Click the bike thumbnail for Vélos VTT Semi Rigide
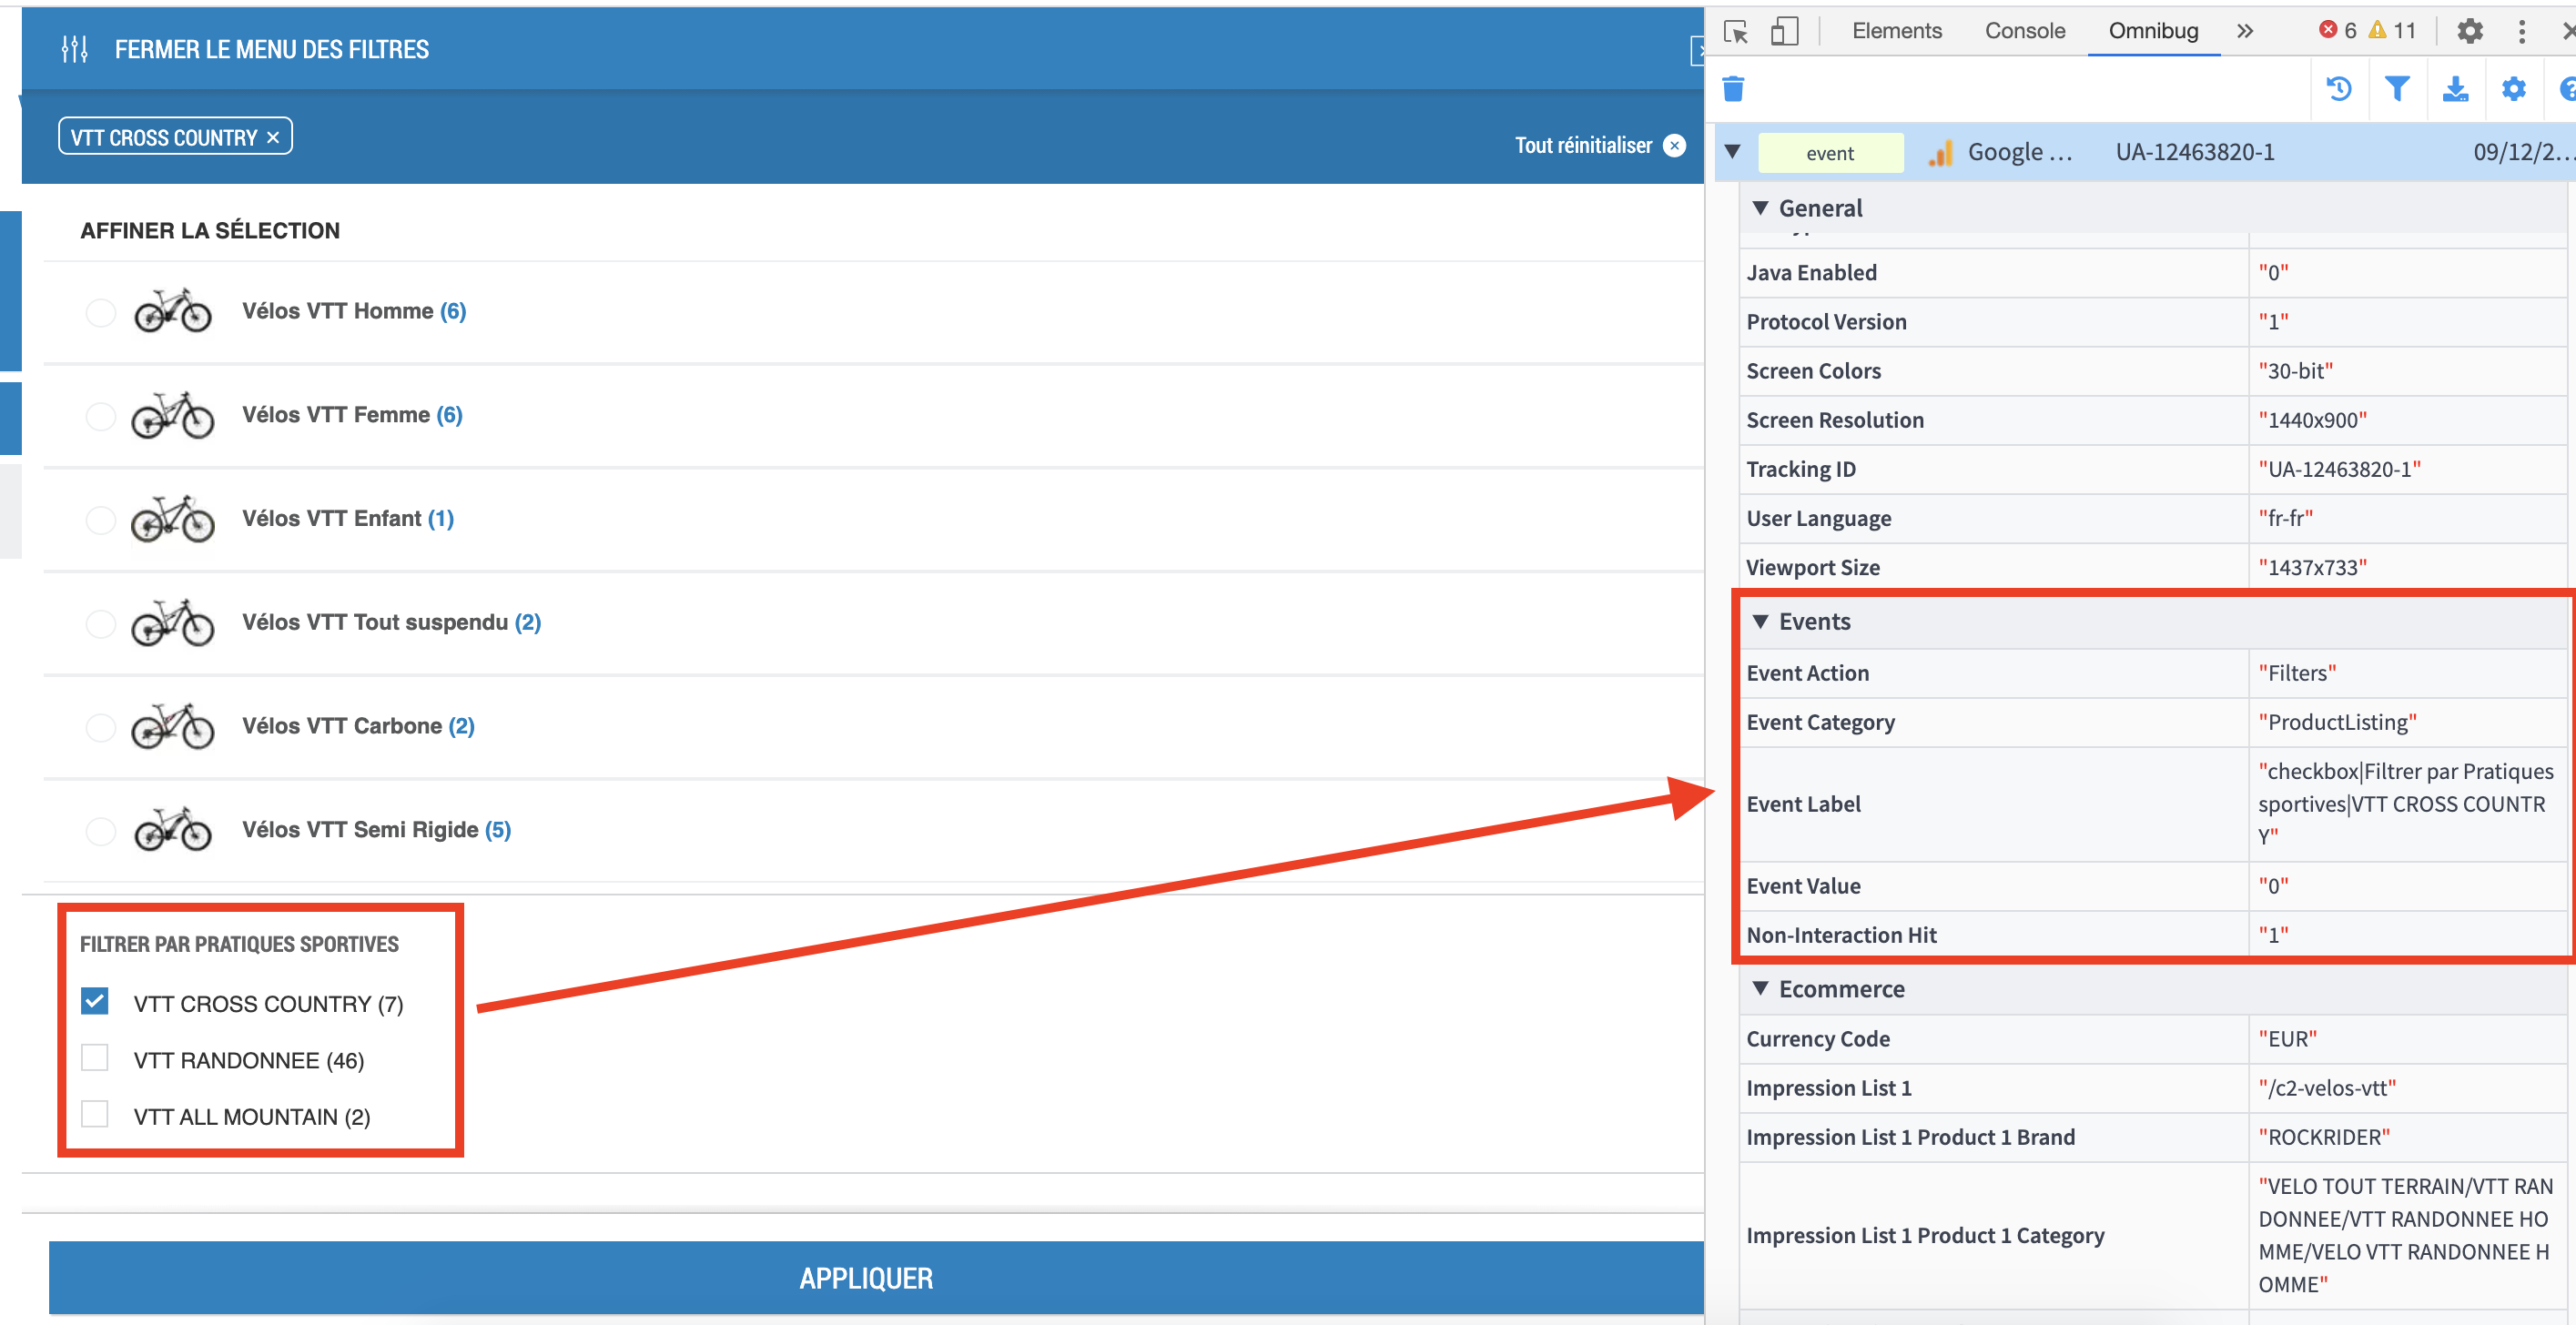 click(x=173, y=829)
